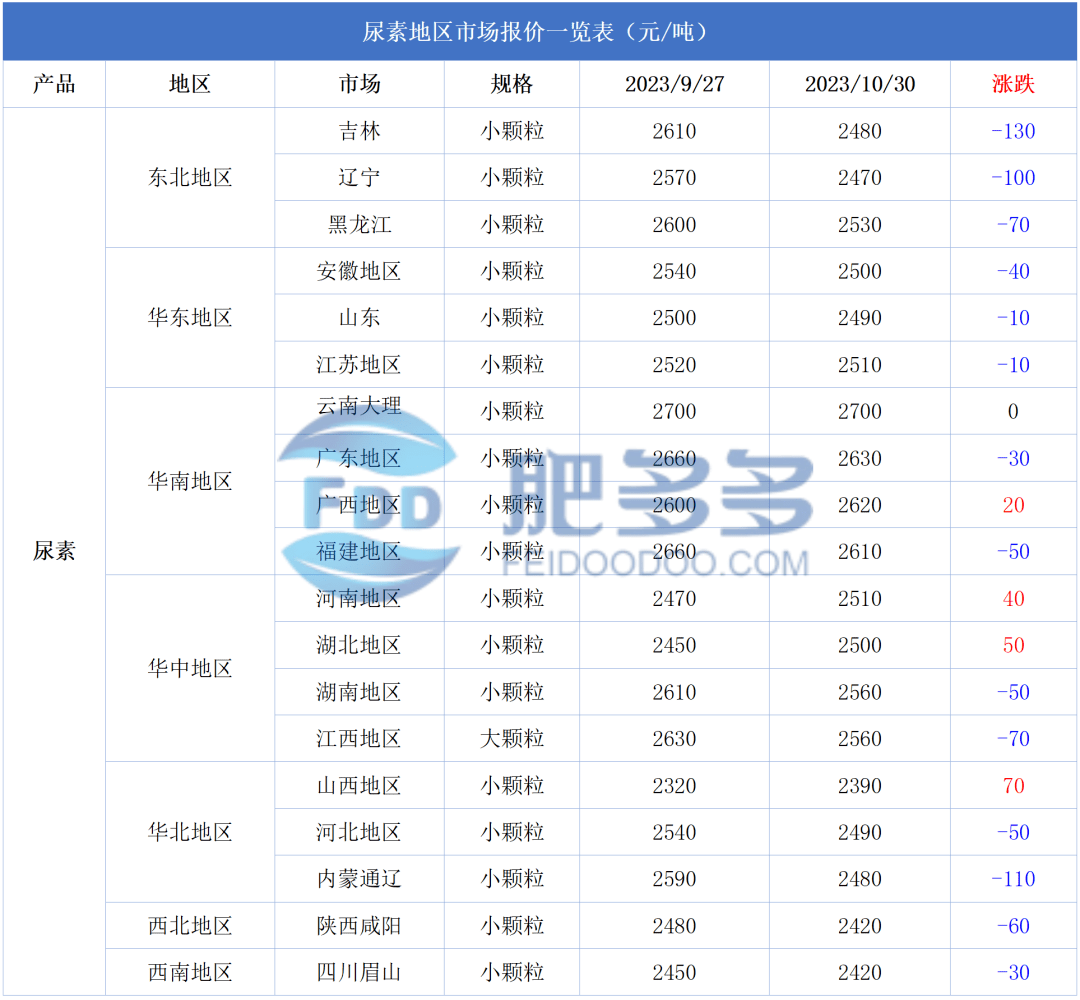Select the -130 change value for 吉林

tap(1013, 131)
